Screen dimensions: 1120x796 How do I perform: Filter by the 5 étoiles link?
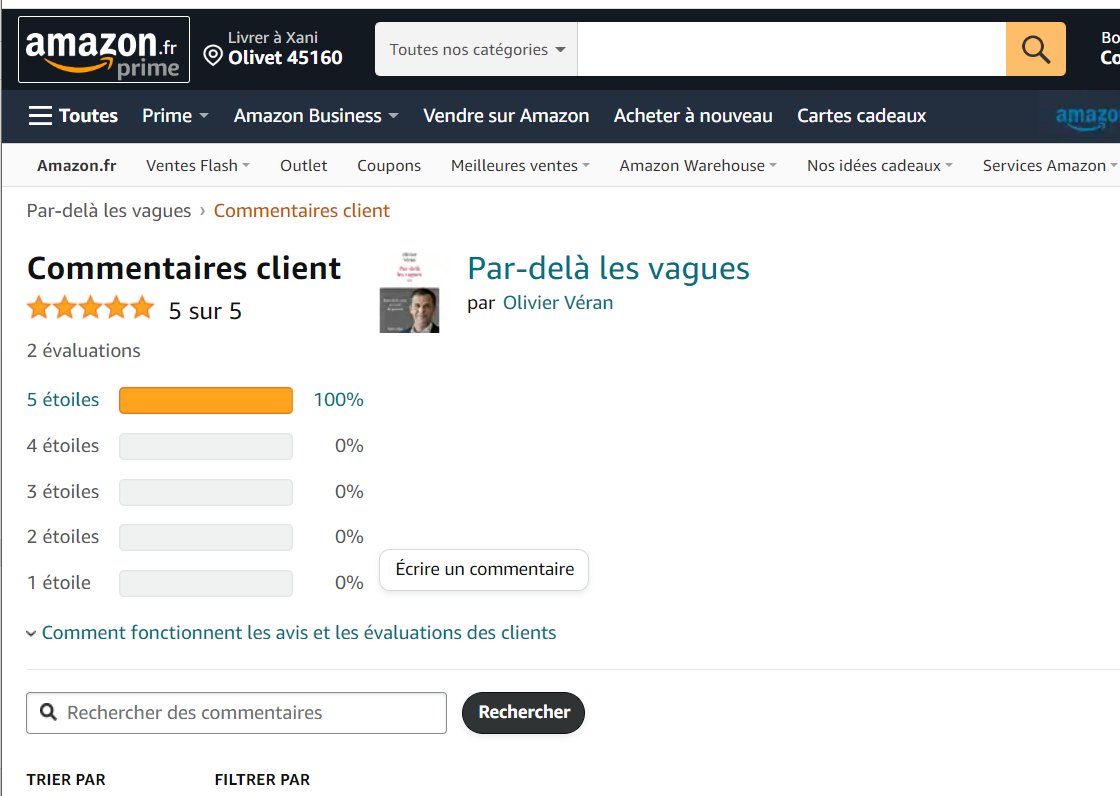point(63,399)
